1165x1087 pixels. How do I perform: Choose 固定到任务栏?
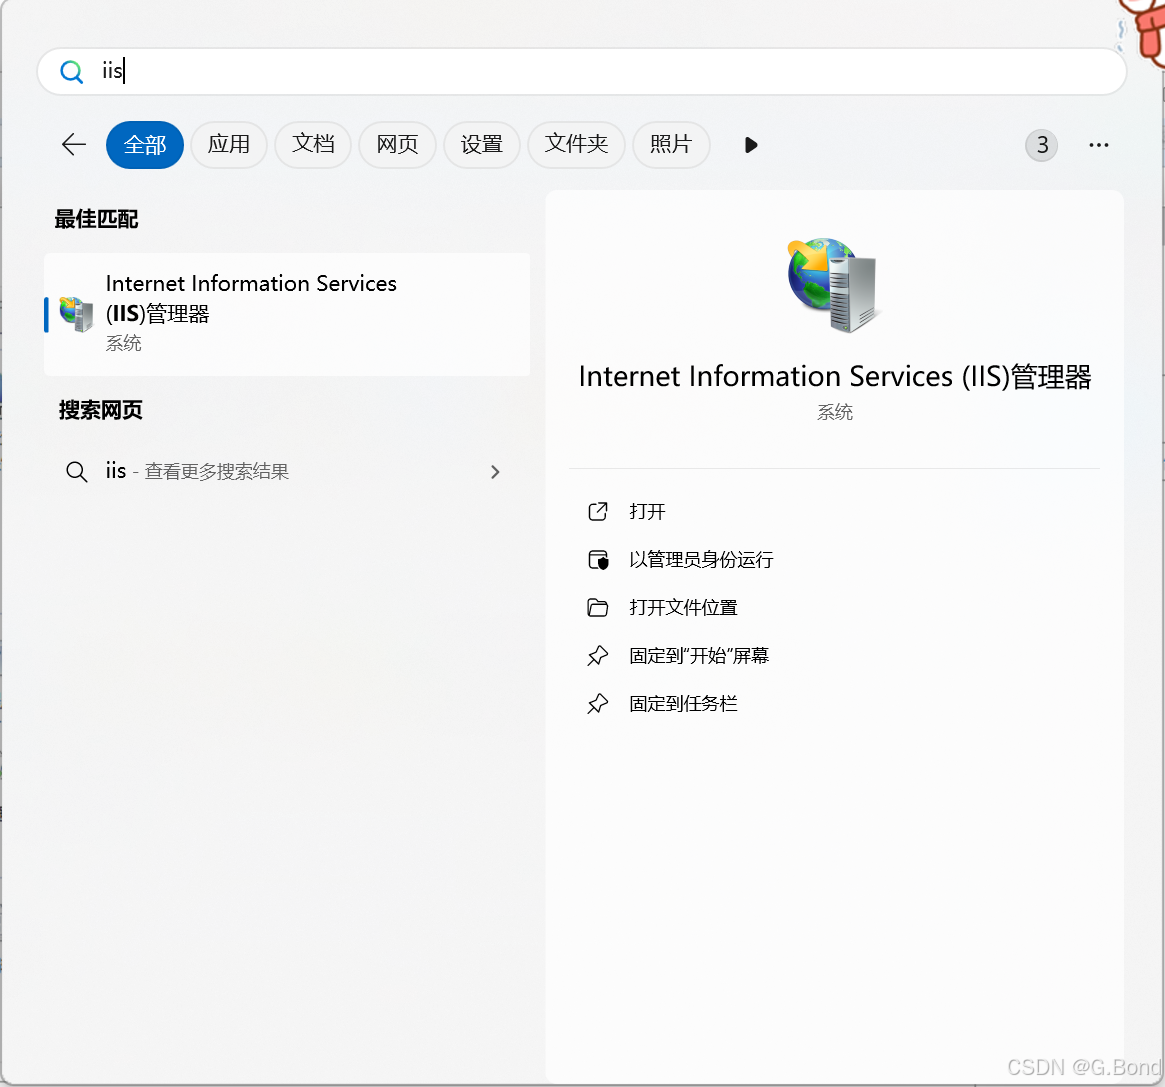pos(683,704)
